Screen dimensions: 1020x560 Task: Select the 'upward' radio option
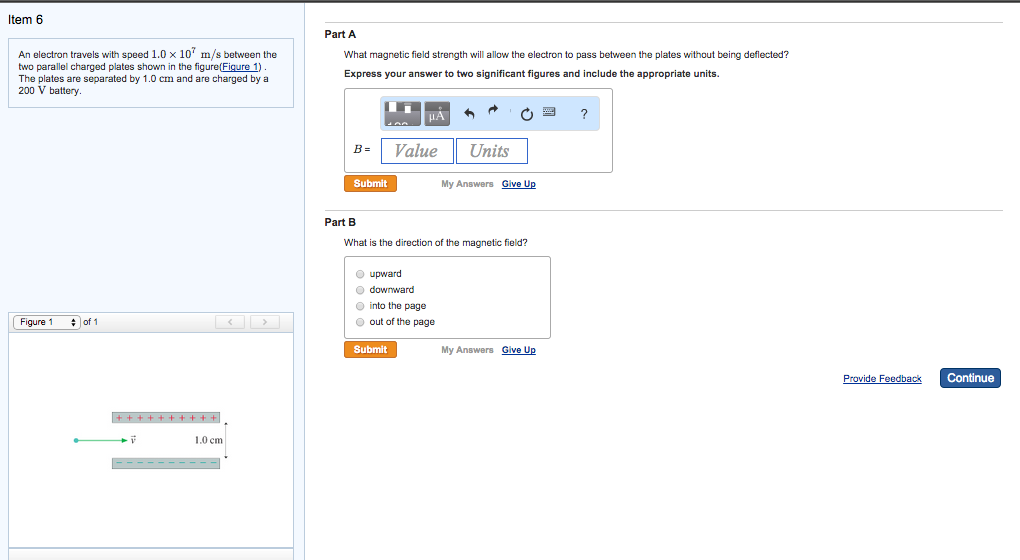[360, 274]
